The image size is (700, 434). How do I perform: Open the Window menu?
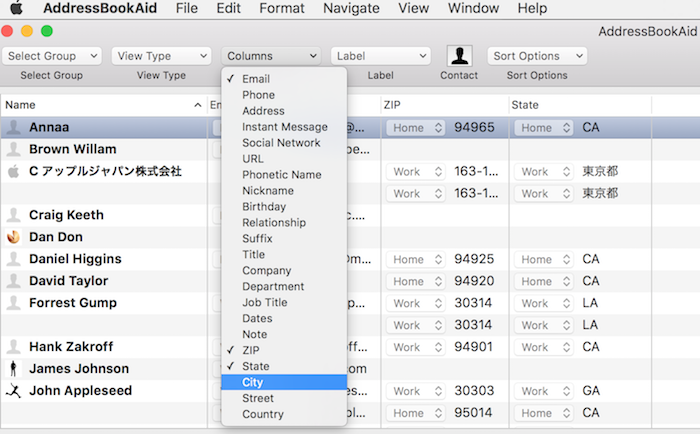pyautogui.click(x=473, y=8)
